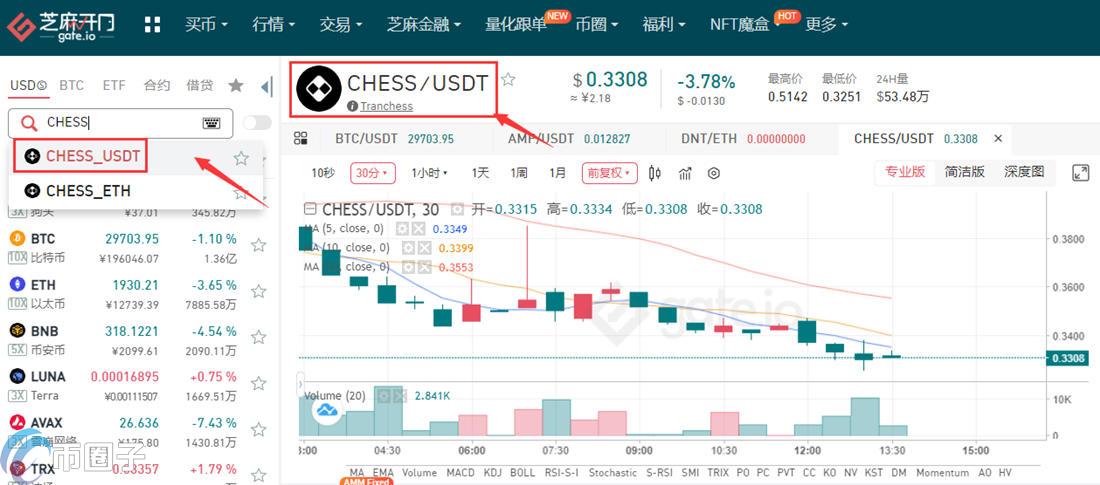Open settings gear for Volume indicator
The image size is (1100, 485).
384,396
